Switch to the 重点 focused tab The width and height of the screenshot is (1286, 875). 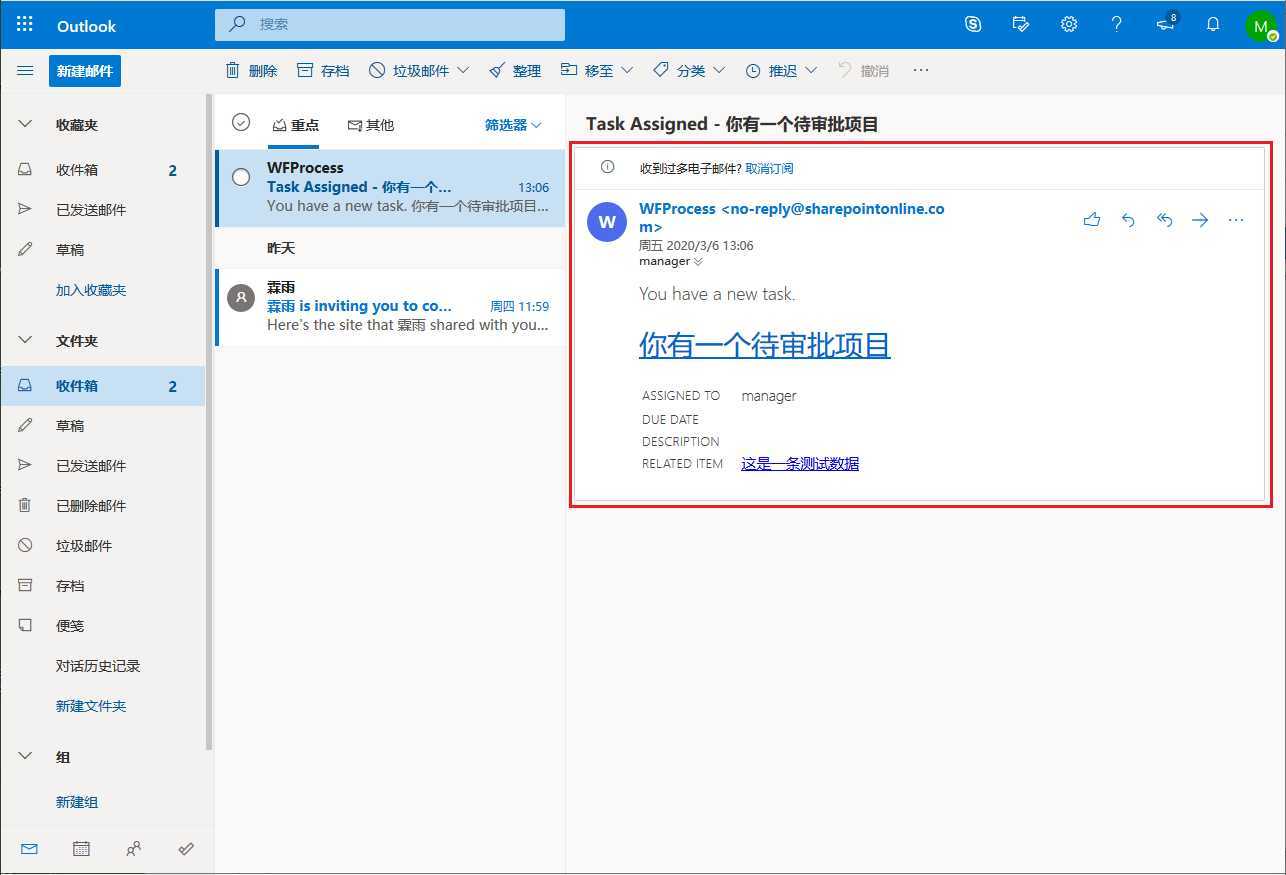296,125
